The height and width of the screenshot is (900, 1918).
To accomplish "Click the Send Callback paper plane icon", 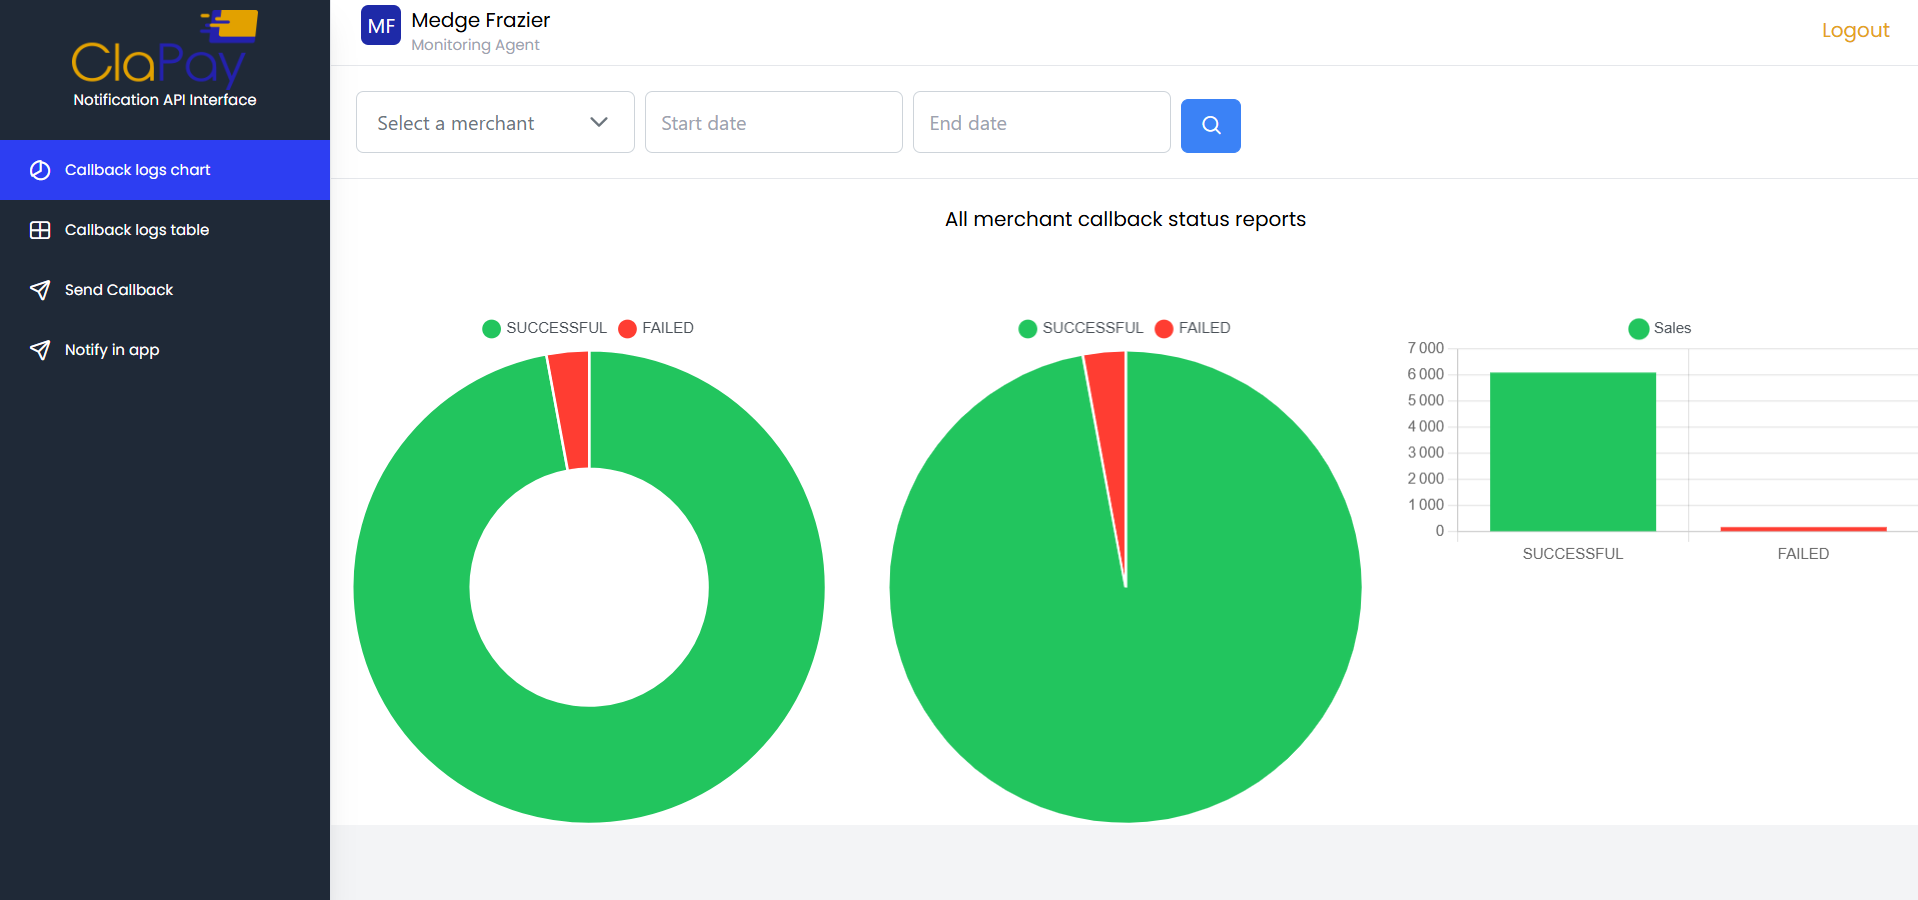I will (40, 290).
